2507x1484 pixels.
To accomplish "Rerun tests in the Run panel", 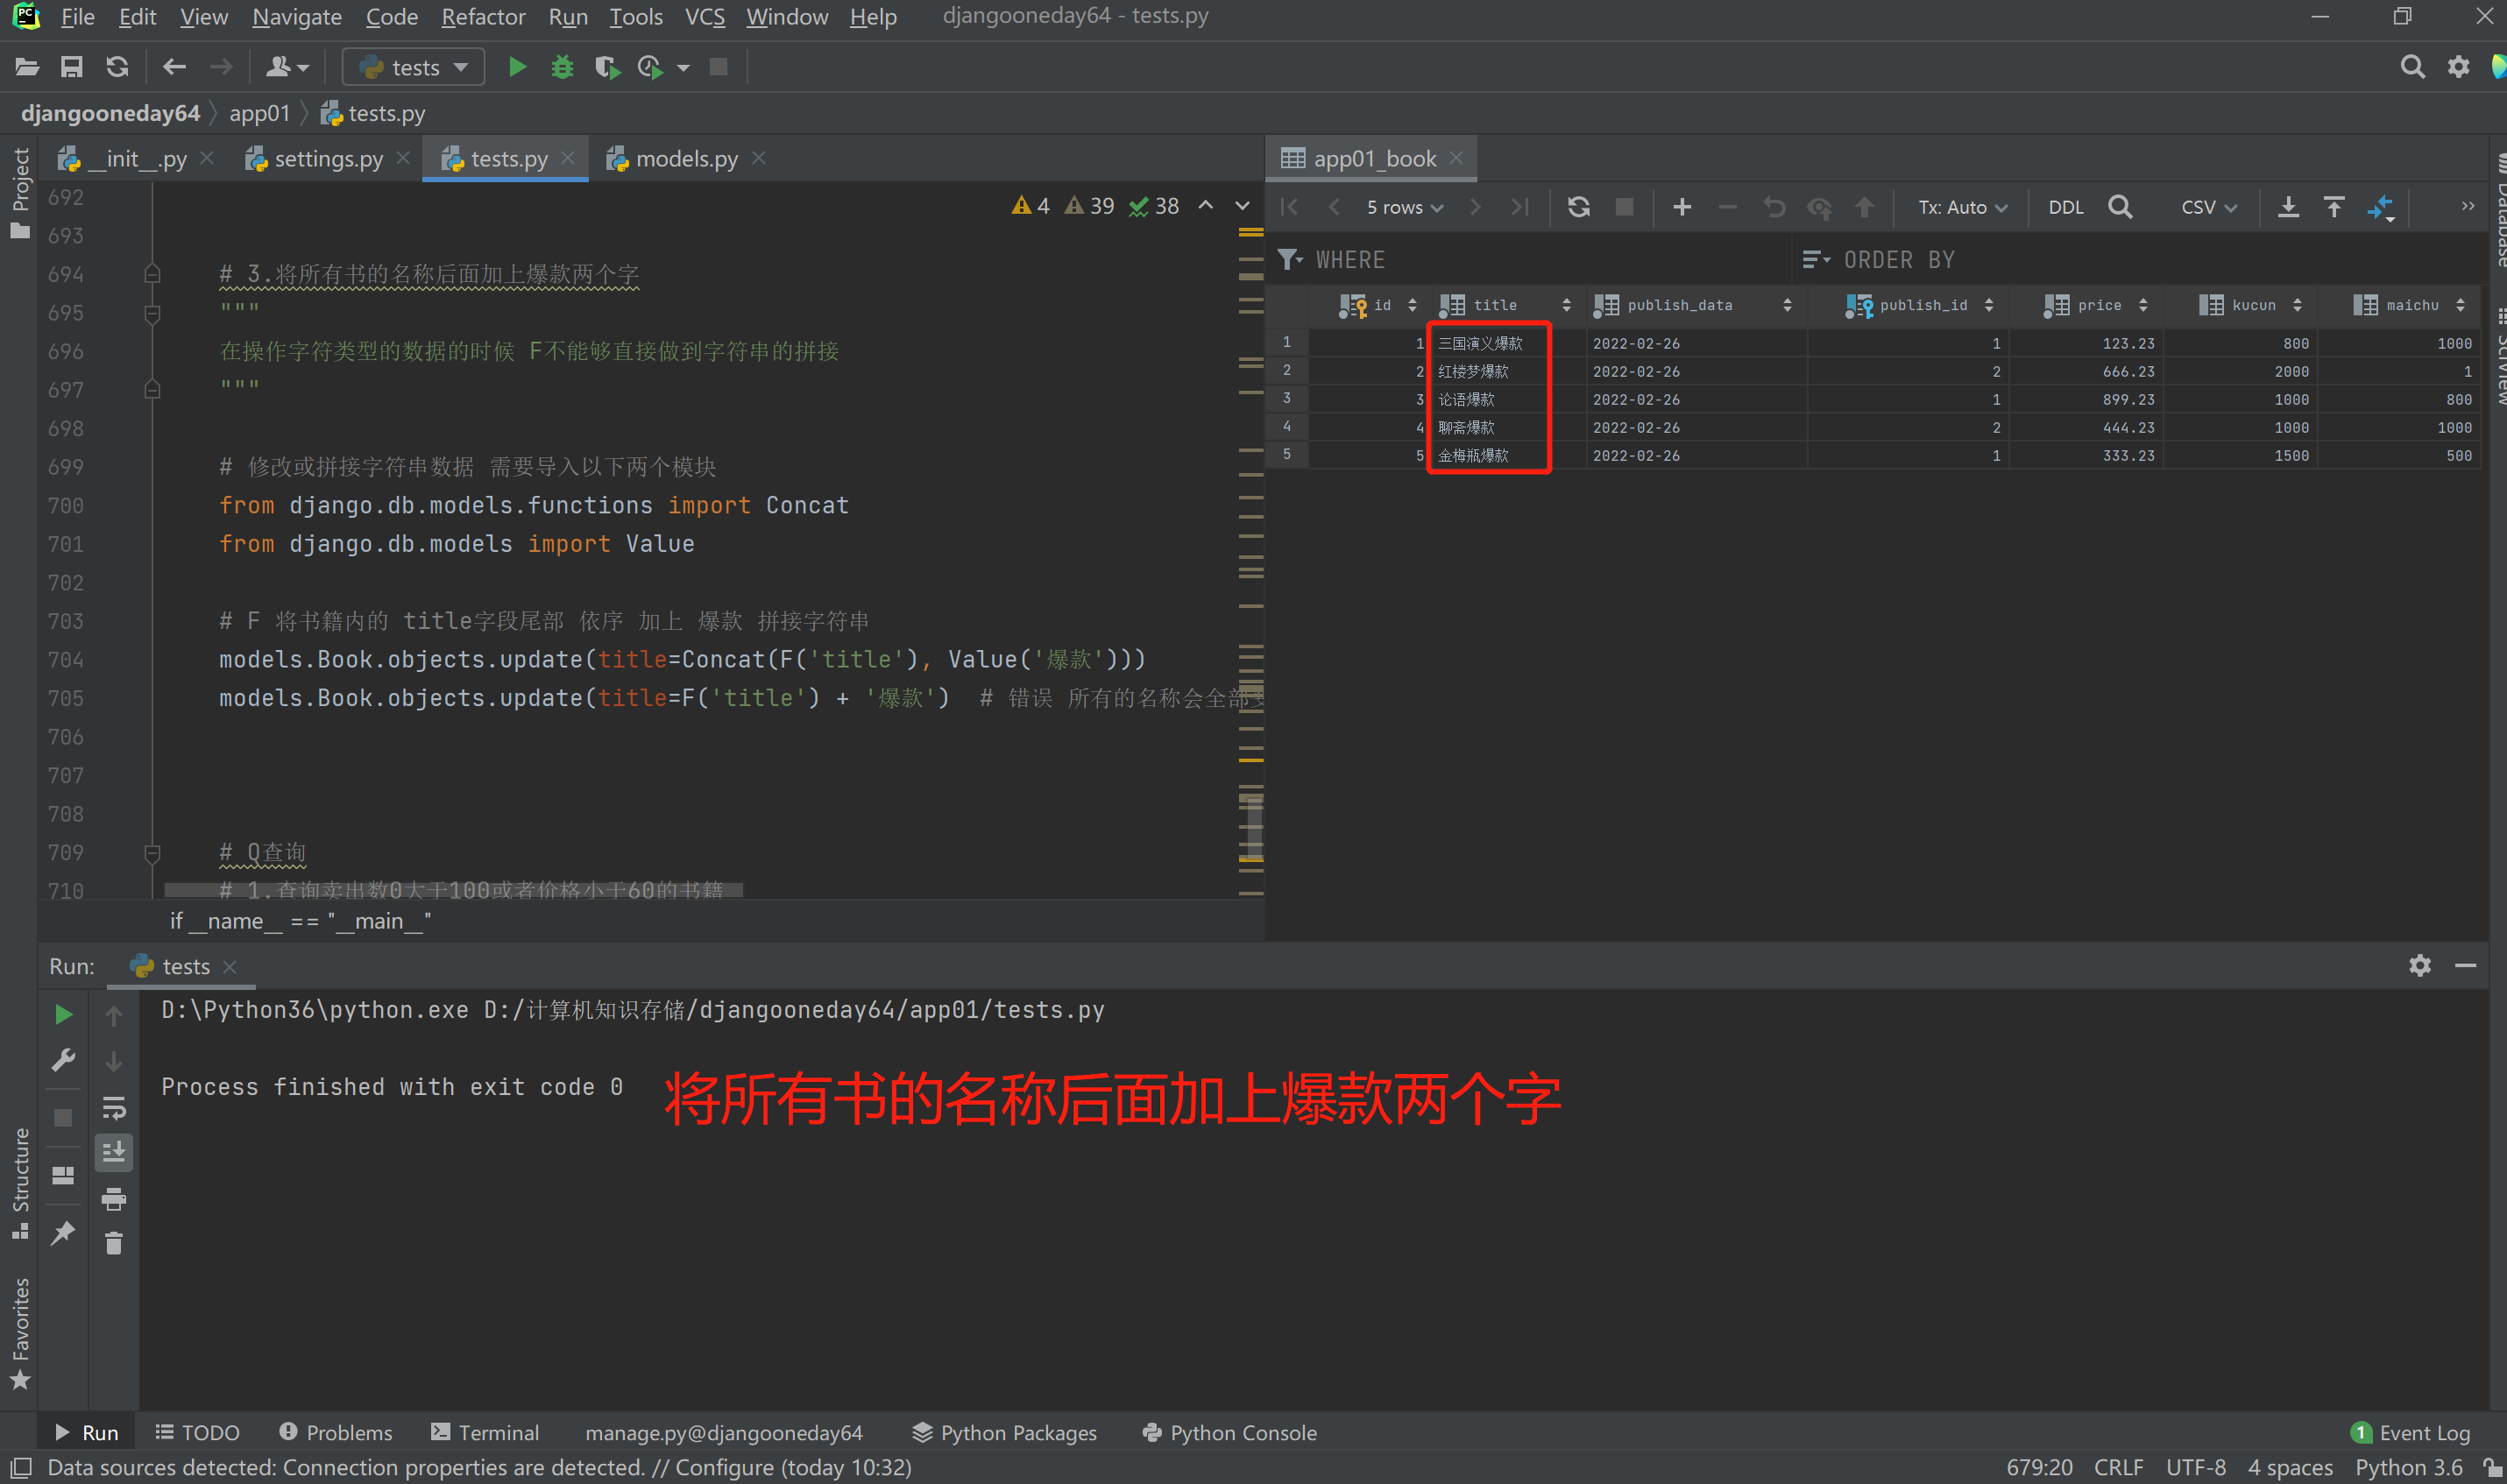I will (x=63, y=1015).
